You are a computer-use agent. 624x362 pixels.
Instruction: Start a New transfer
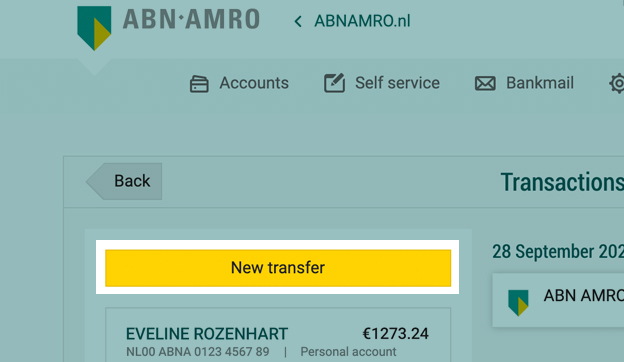click(x=278, y=268)
